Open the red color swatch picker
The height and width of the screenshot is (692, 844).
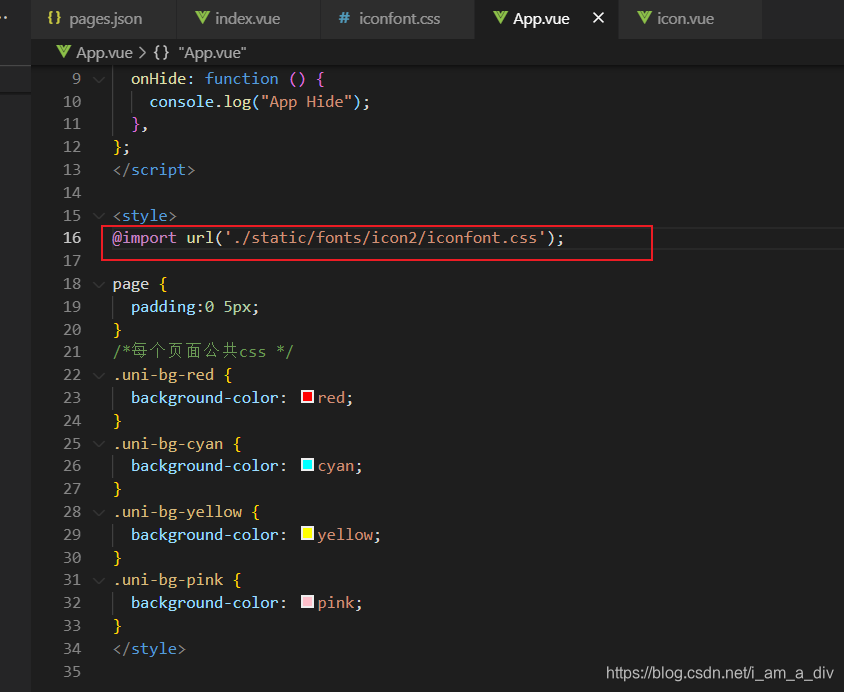tap(307, 397)
